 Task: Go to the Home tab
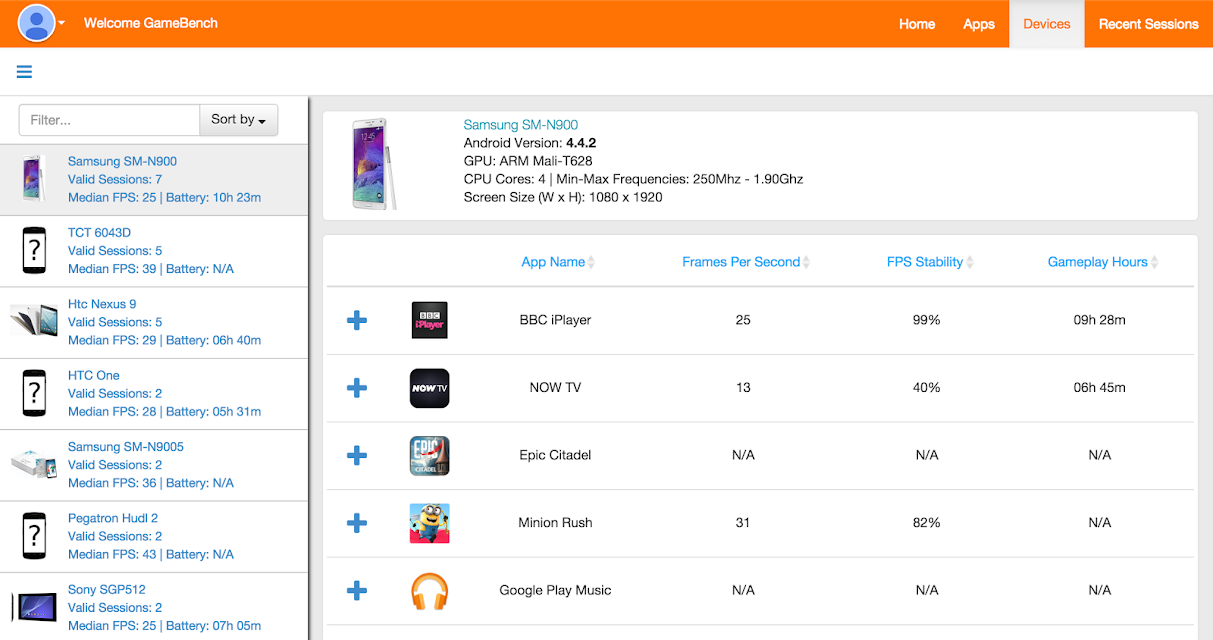(916, 24)
